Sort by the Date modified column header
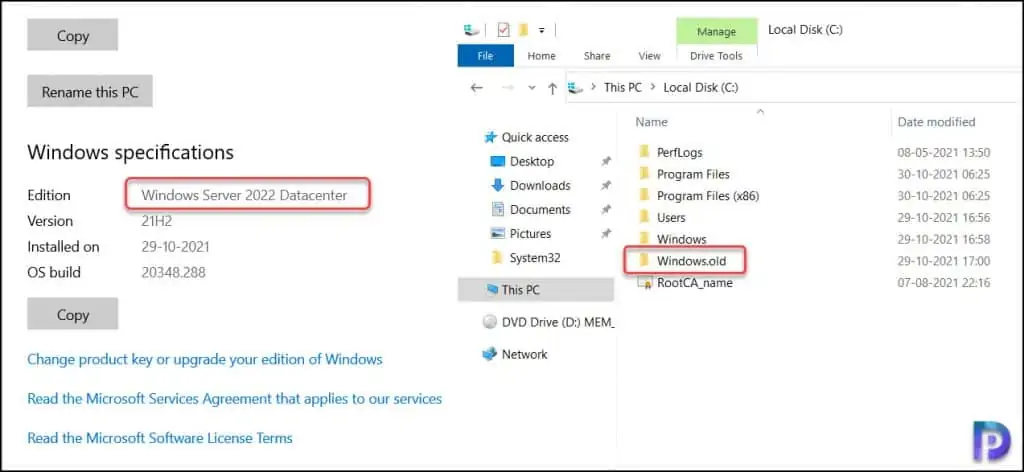Viewport: 1024px width, 472px height. point(936,122)
